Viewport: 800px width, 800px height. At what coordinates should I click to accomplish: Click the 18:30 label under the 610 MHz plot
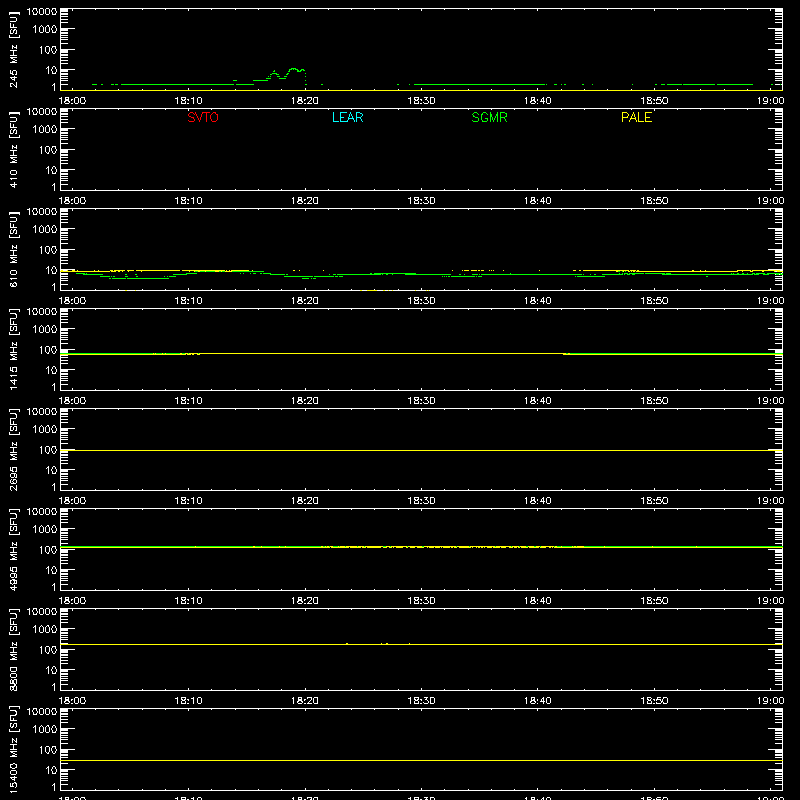421,301
